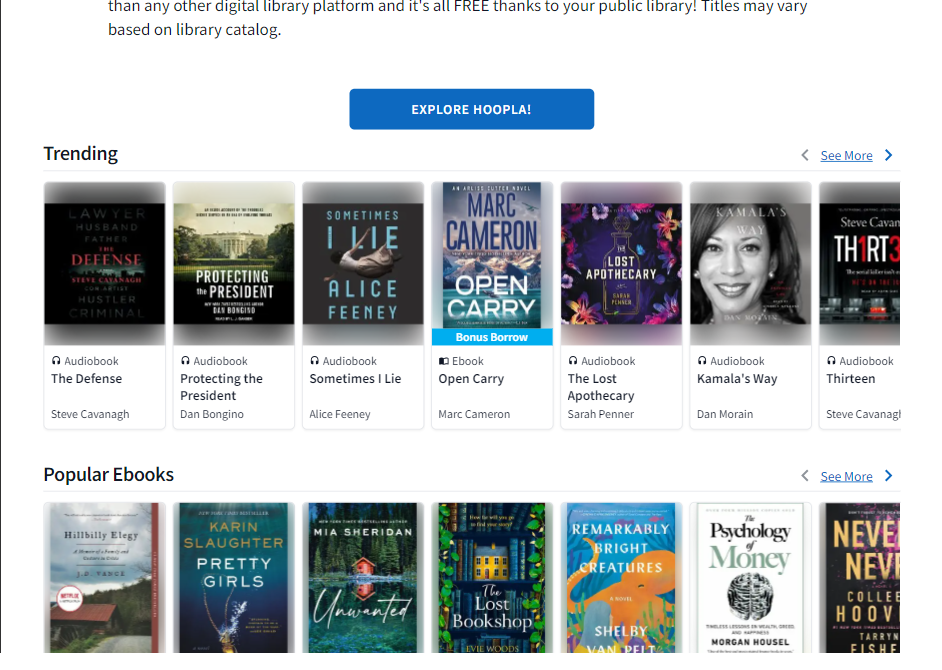The image size is (942, 670).
Task: Select the Kamala's Way title text
Action: 737,379
